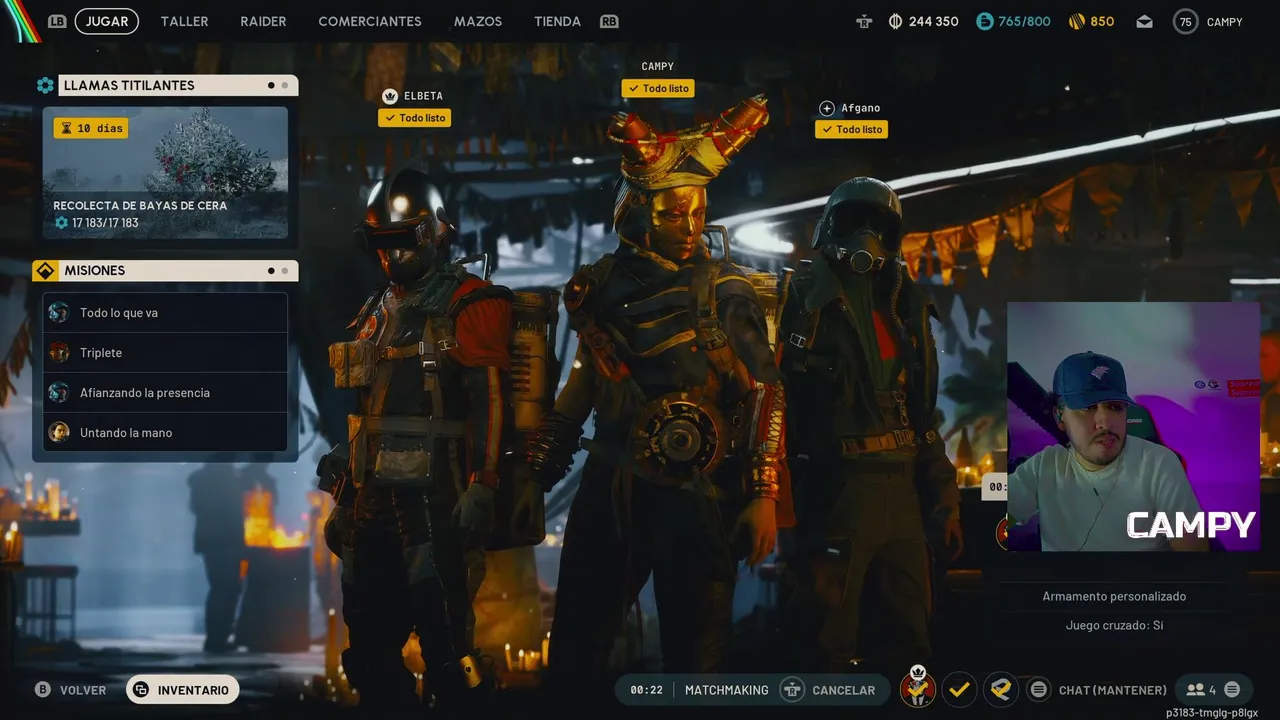
Task: Open the menu icon after the 4 count
Action: tap(1232, 689)
